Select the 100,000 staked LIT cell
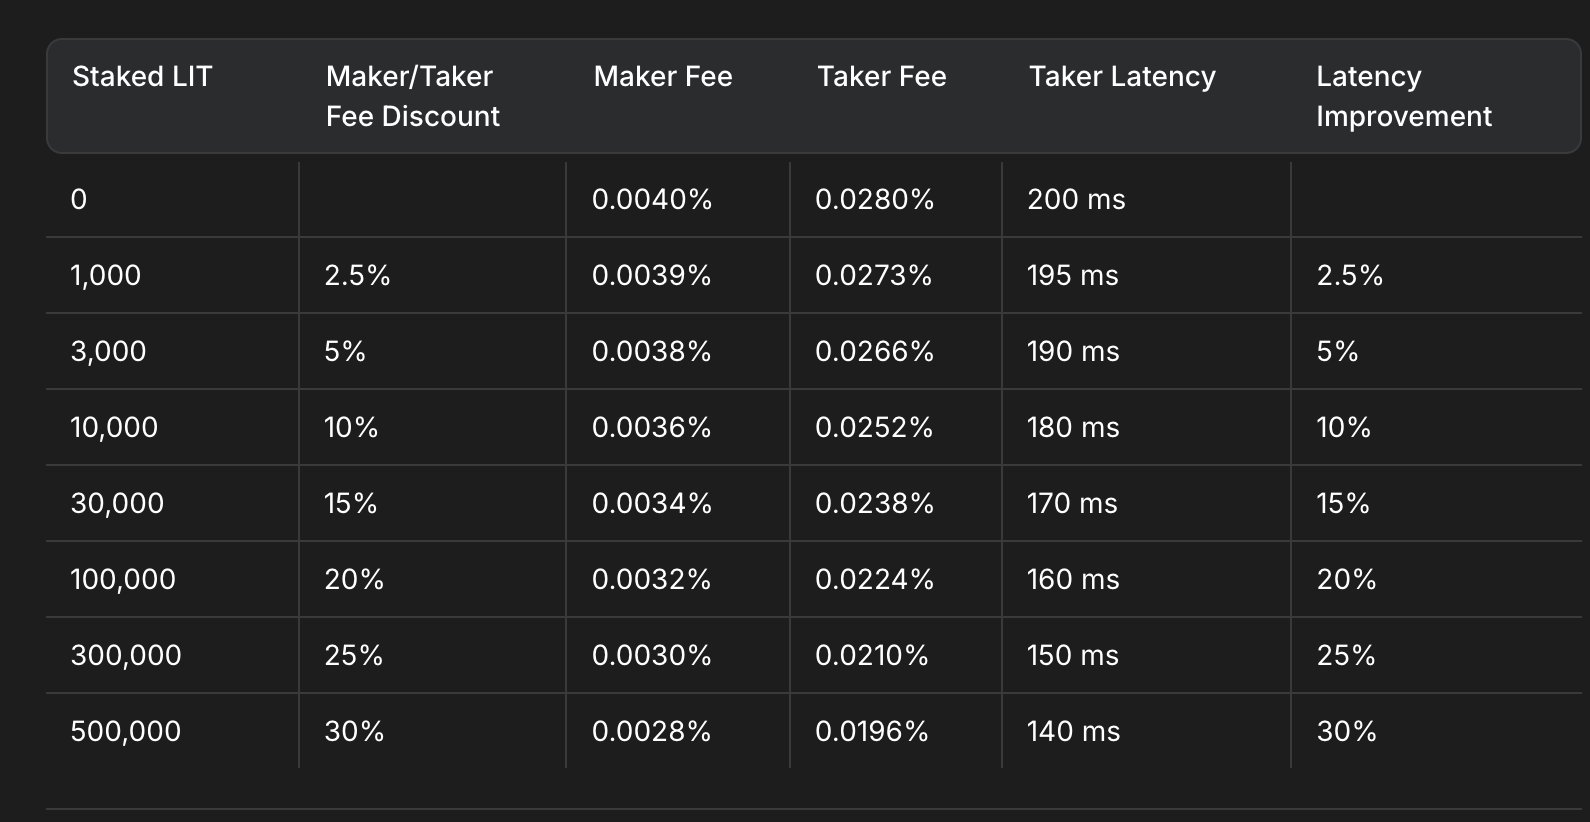Image resolution: width=1590 pixels, height=822 pixels. click(123, 579)
